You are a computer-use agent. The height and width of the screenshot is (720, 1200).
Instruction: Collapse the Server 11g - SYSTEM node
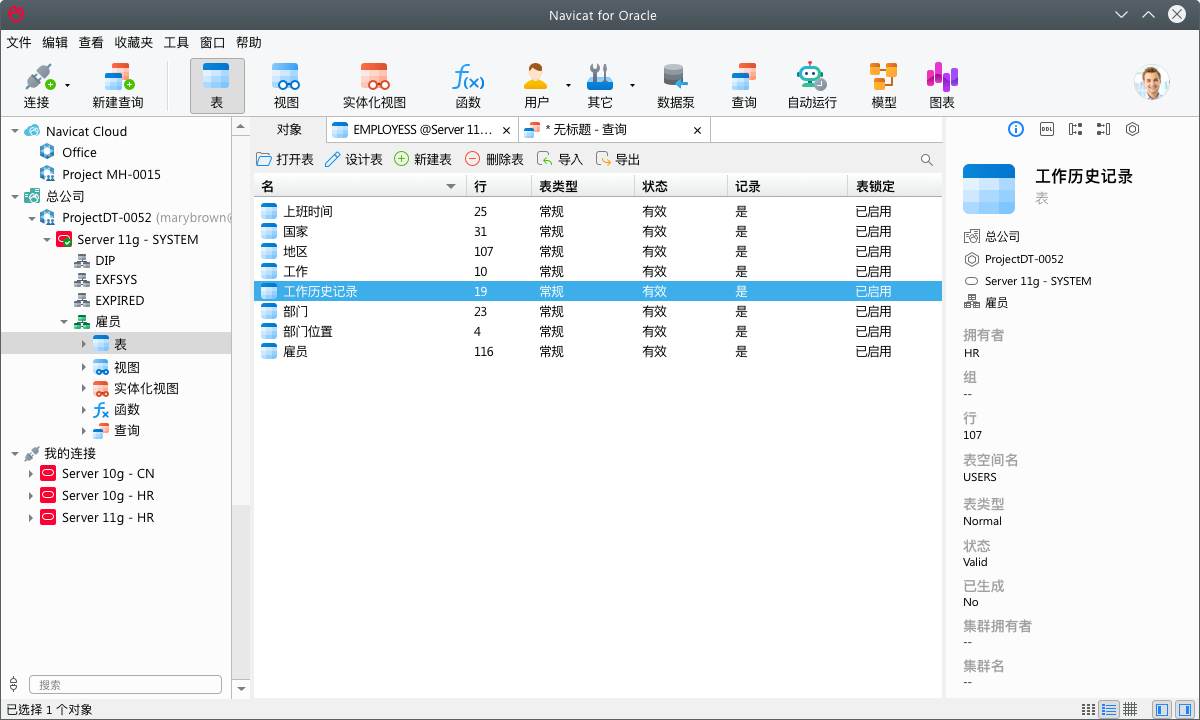coord(47,240)
